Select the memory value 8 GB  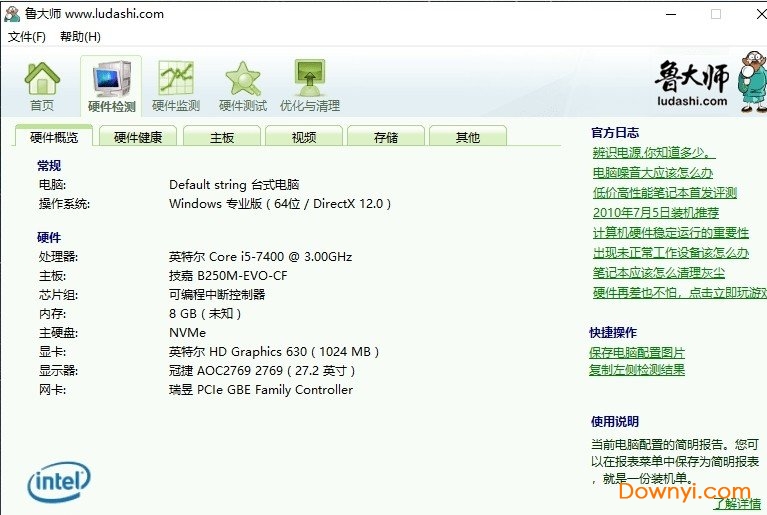(x=205, y=313)
